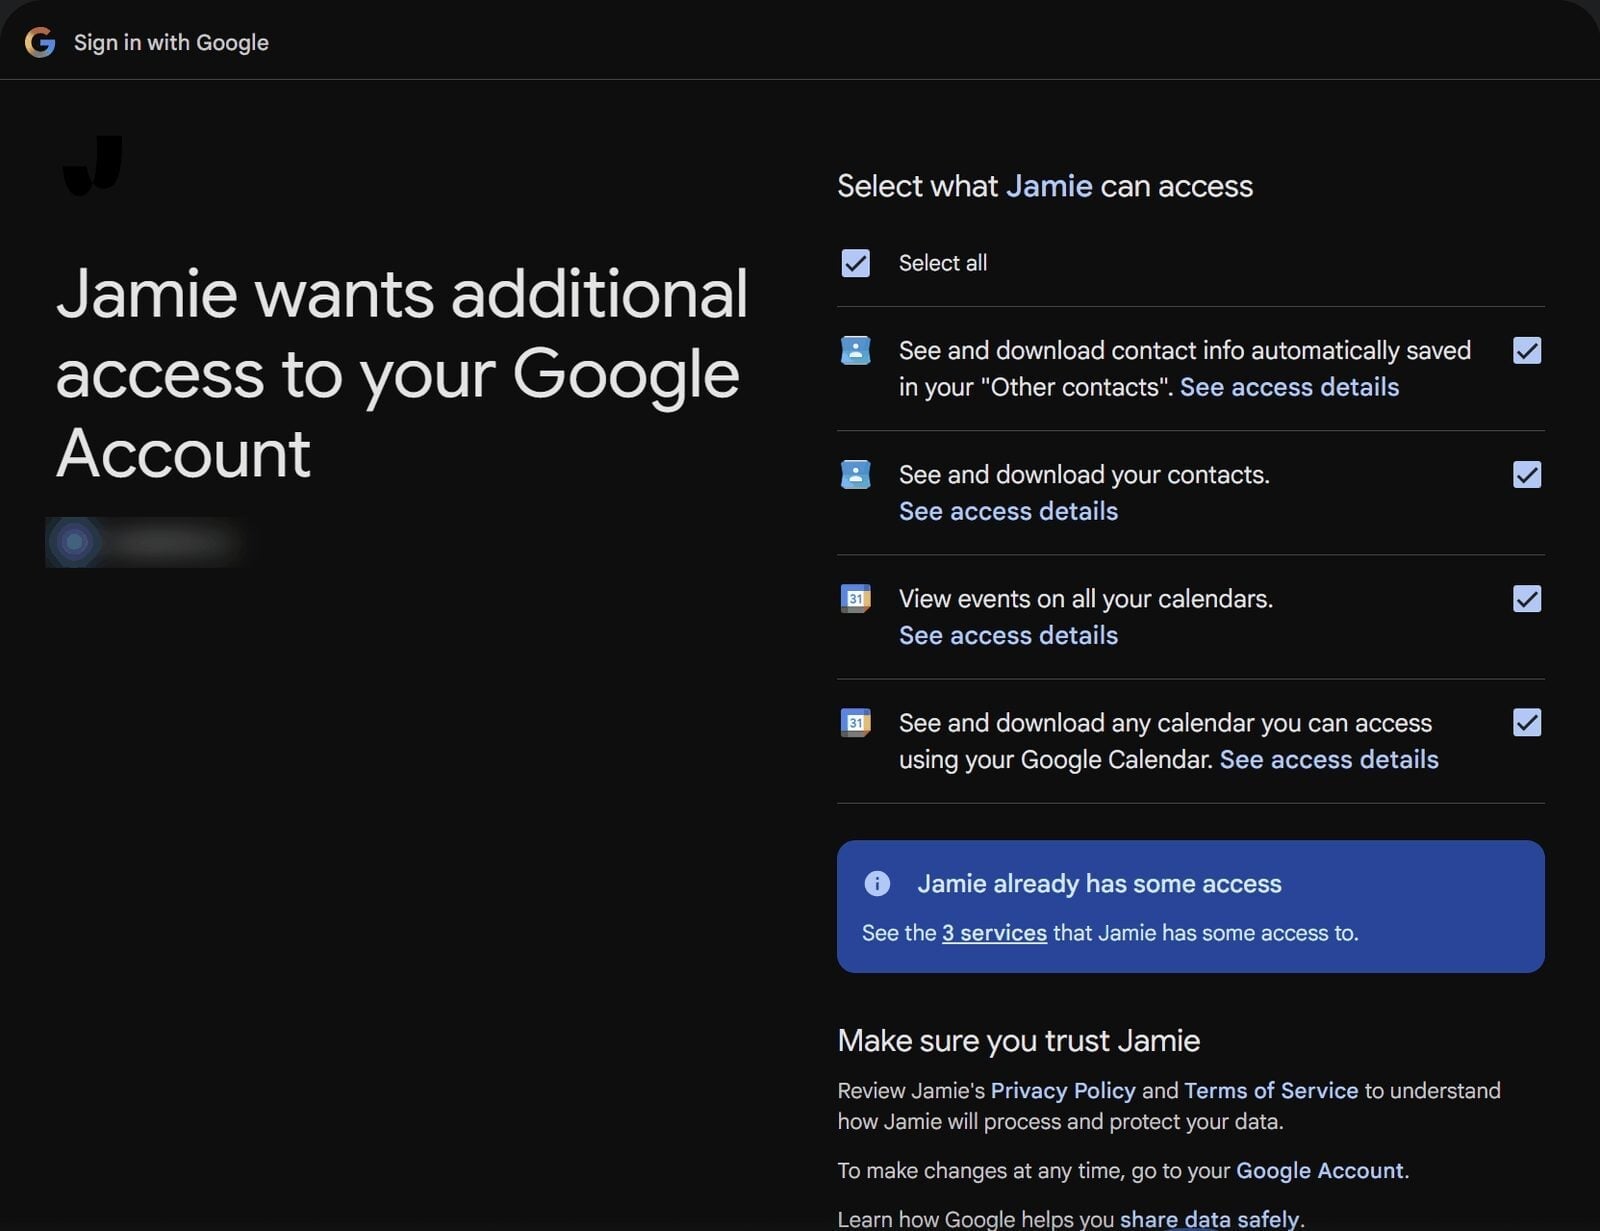Open Jamie's Privacy Policy link
Image resolution: width=1600 pixels, height=1231 pixels.
click(x=1063, y=1090)
